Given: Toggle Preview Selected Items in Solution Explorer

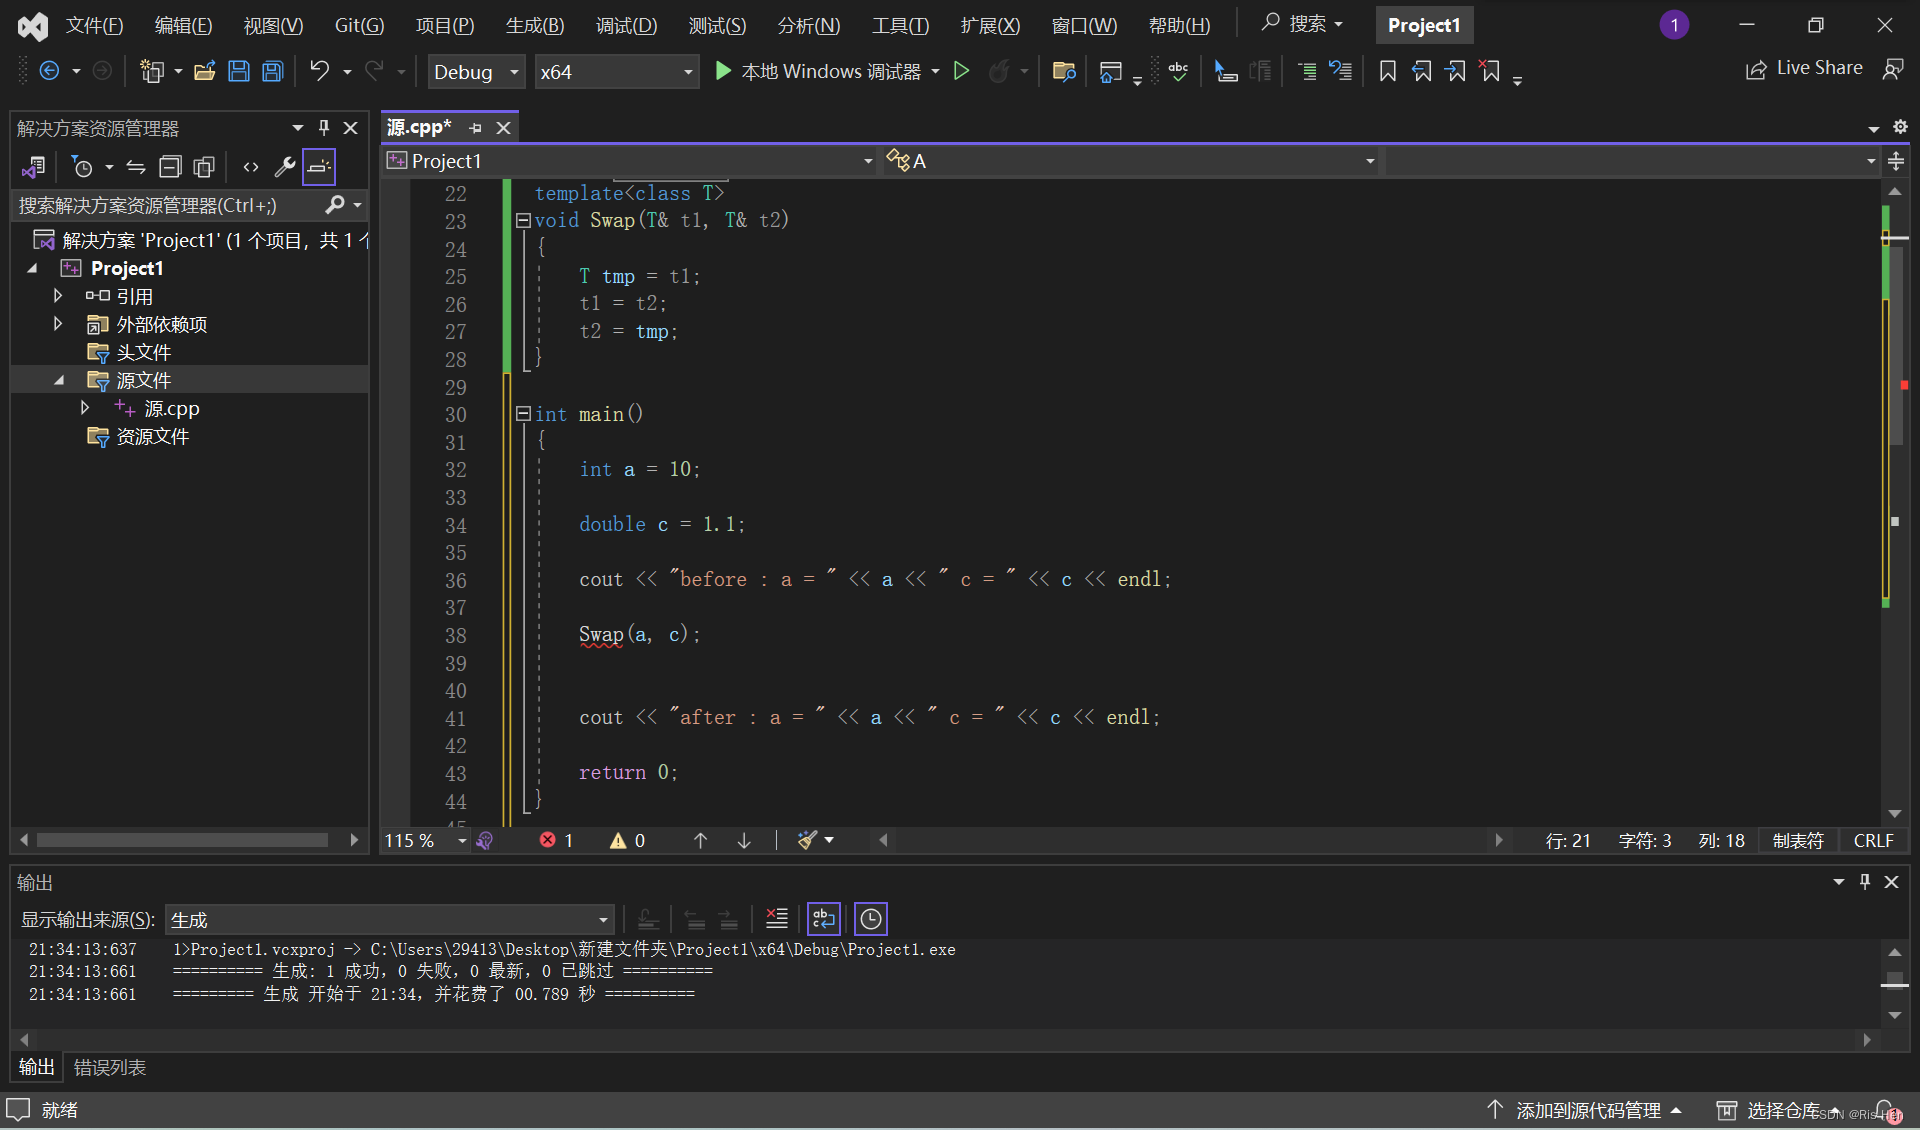Looking at the screenshot, I should point(319,167).
